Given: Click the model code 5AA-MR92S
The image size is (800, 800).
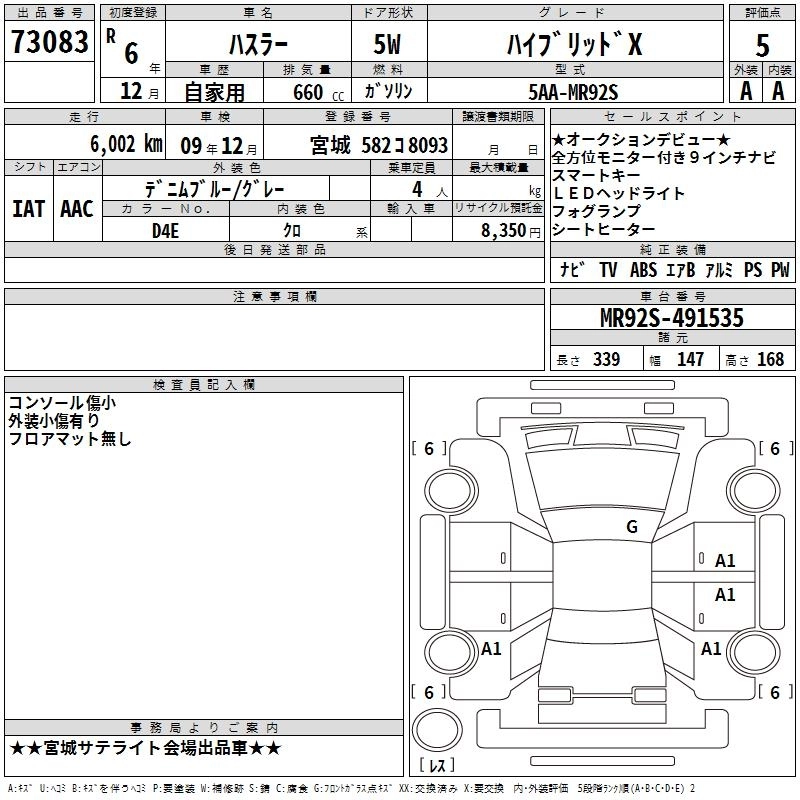Looking at the screenshot, I should point(573,92).
